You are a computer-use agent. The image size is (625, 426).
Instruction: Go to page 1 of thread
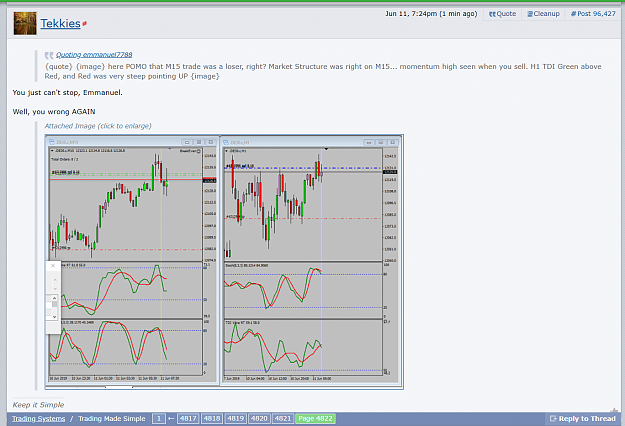tap(159, 418)
